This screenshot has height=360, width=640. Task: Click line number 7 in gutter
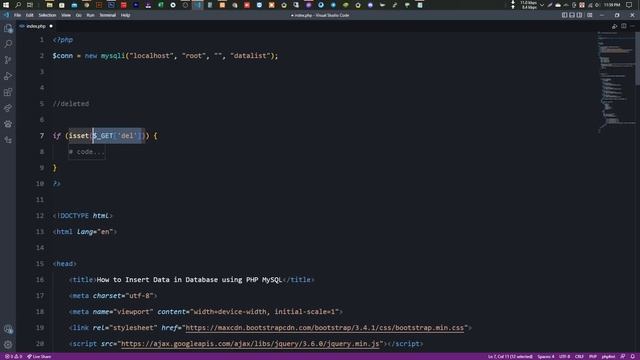[x=42, y=136]
